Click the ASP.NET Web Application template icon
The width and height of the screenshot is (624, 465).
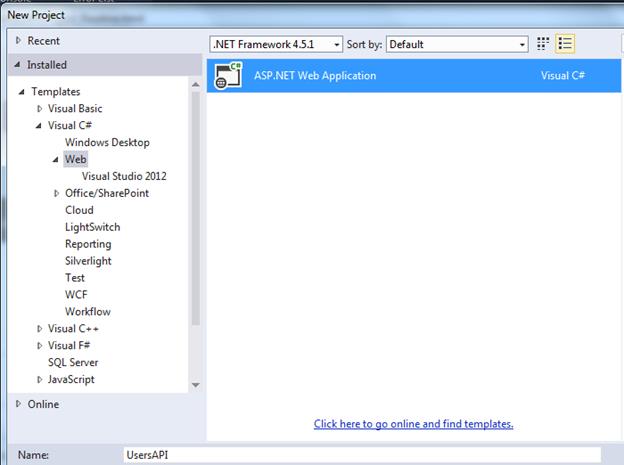click(x=228, y=76)
